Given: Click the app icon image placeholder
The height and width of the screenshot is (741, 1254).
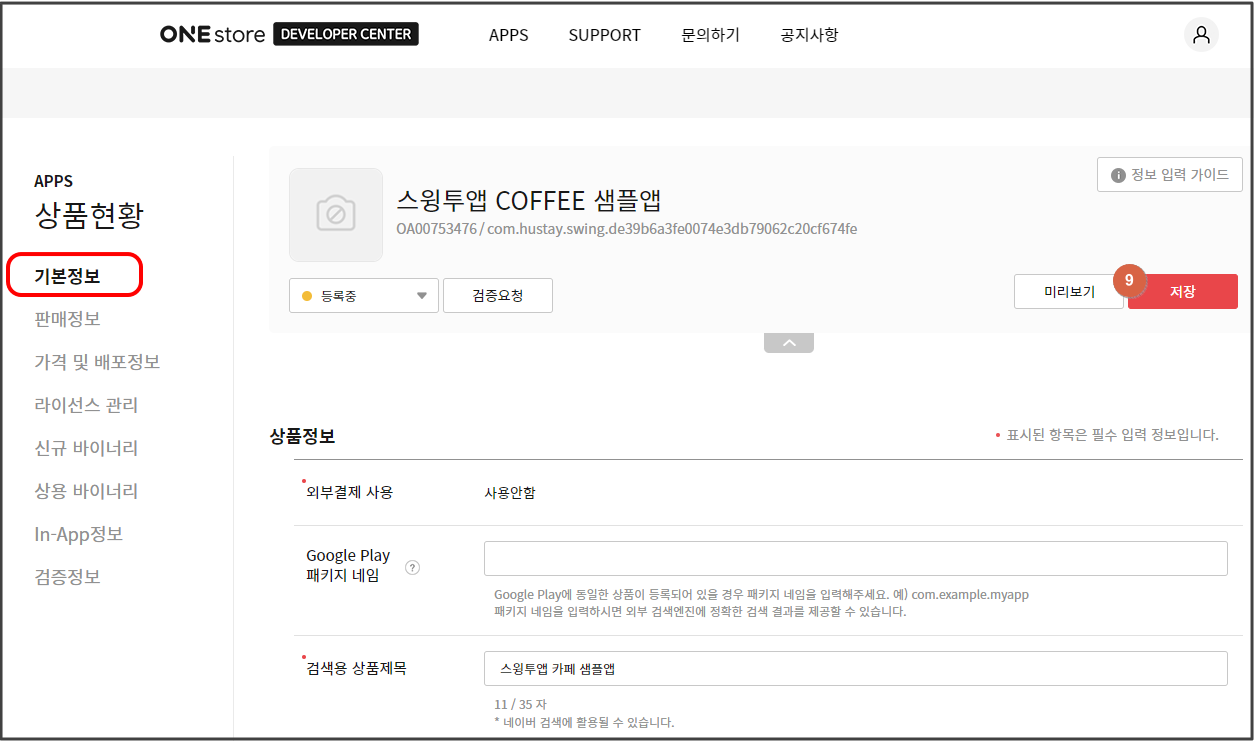Looking at the screenshot, I should [x=336, y=215].
